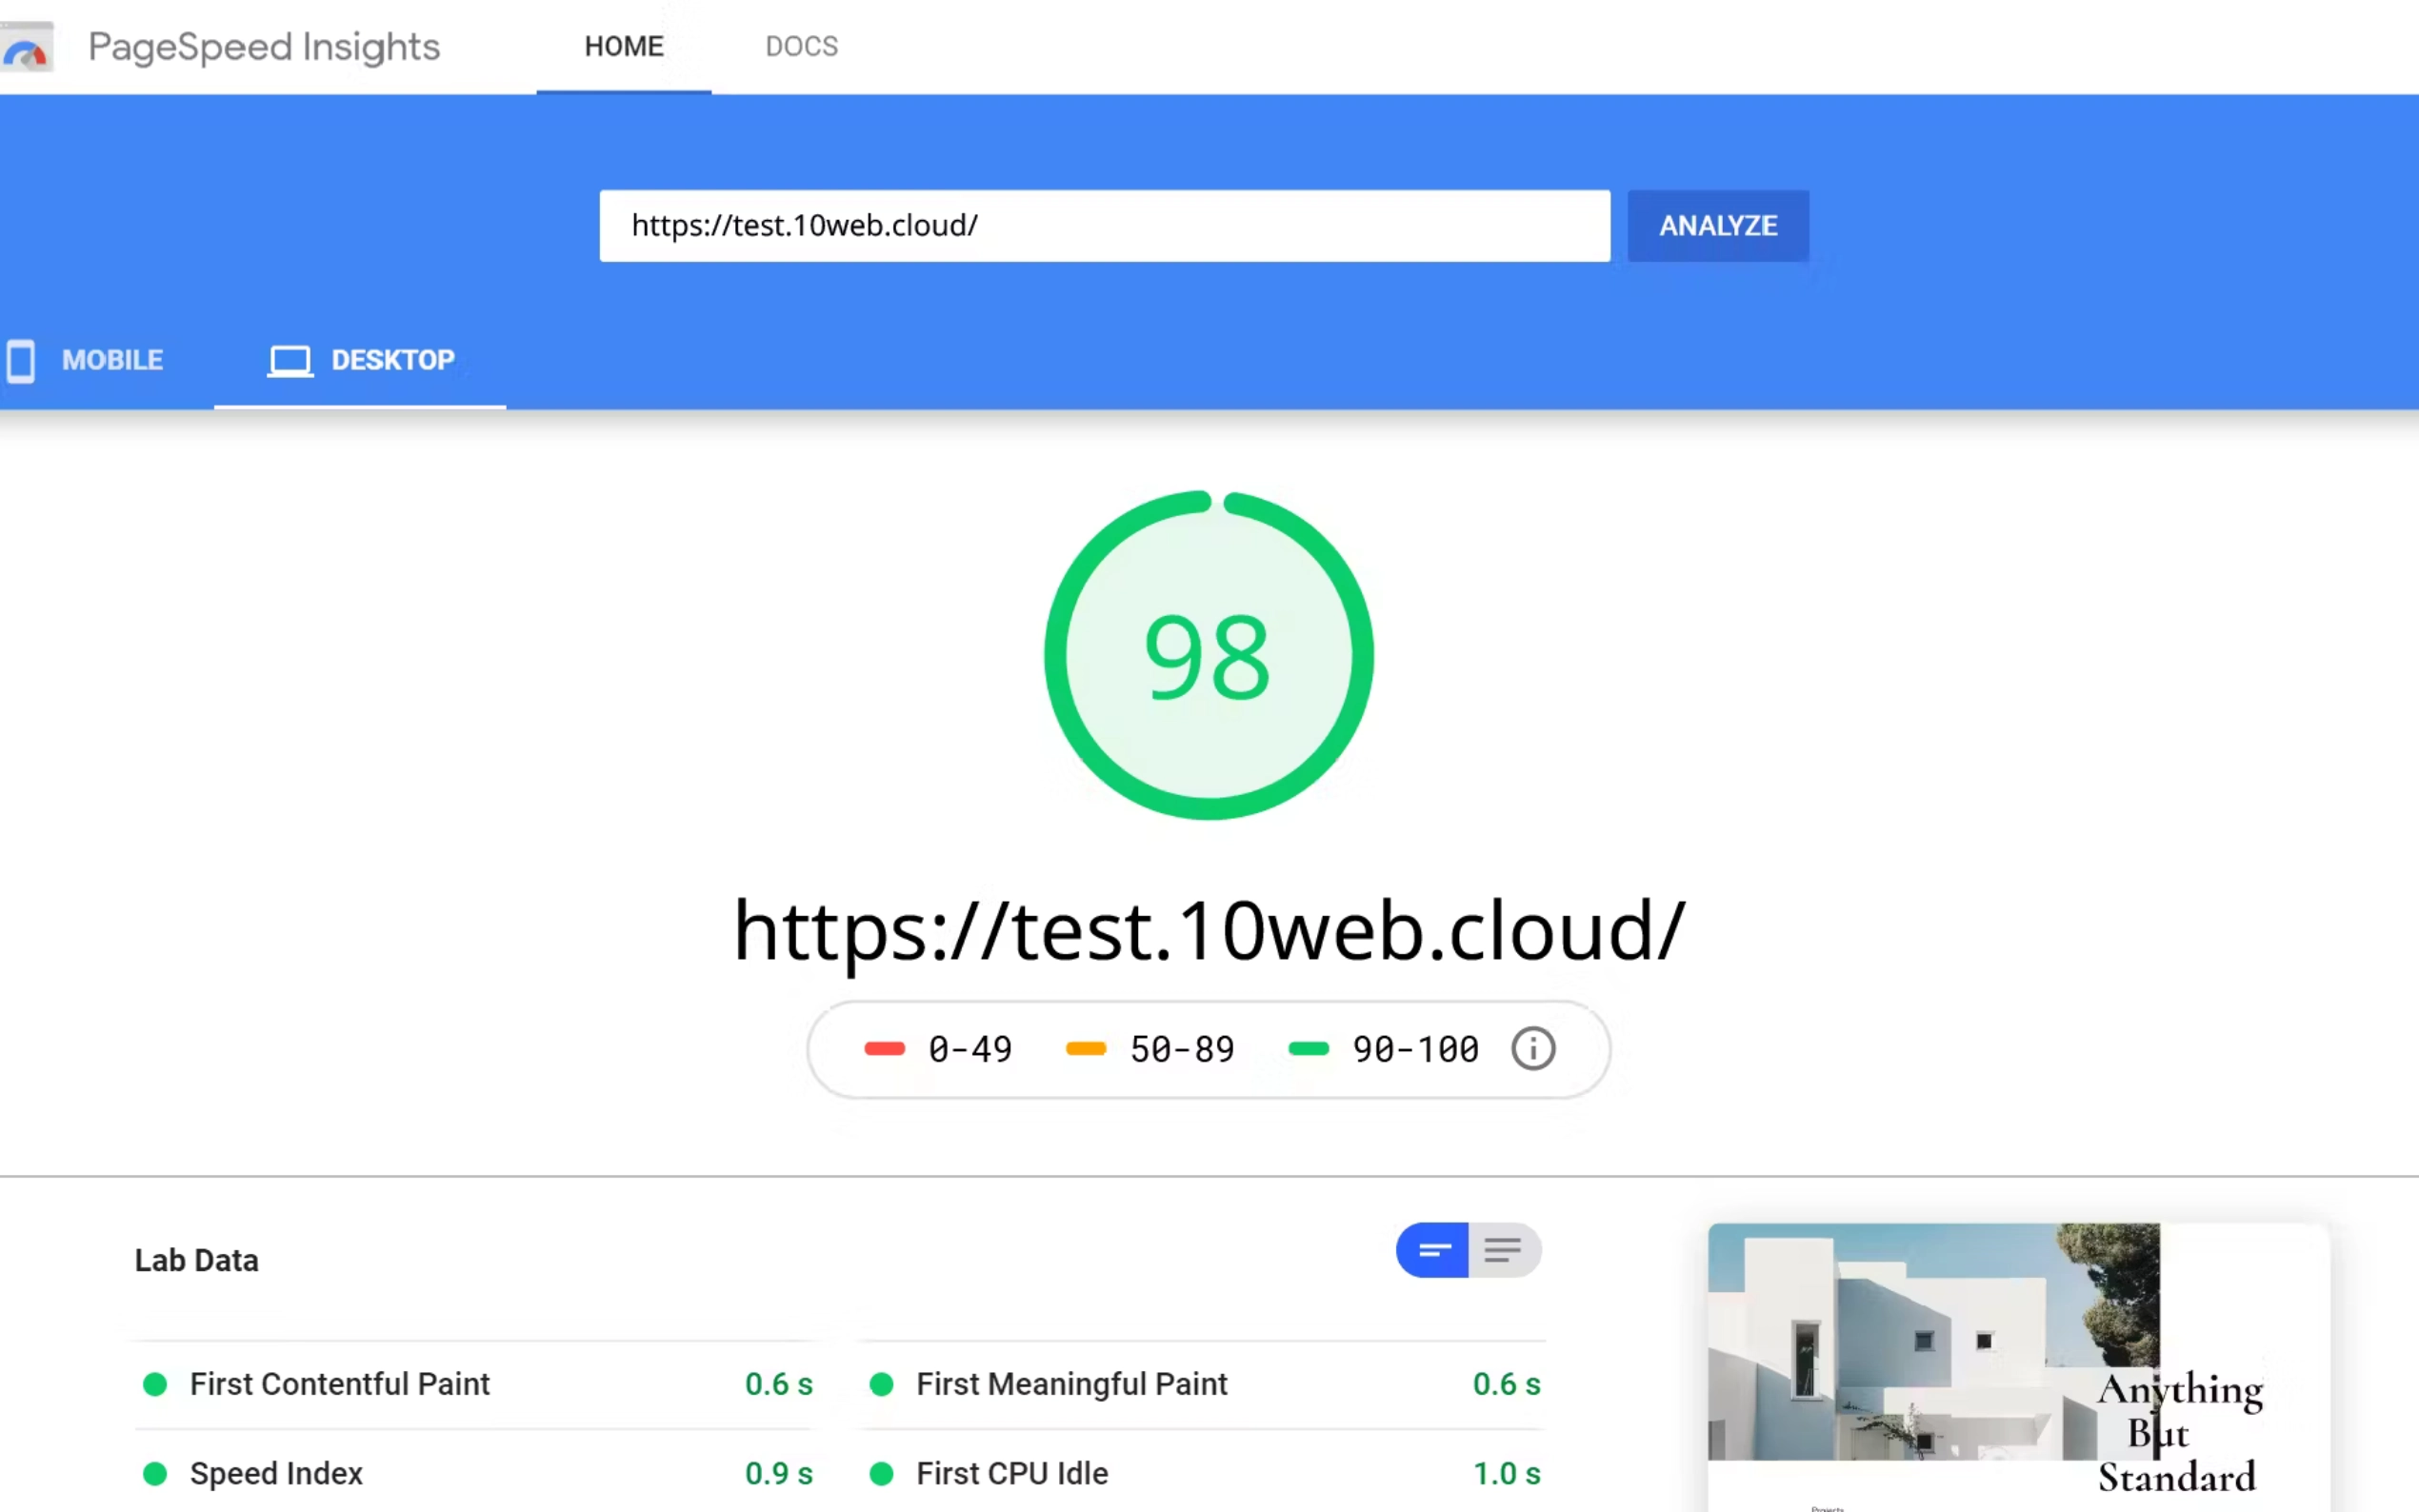Select the DESKTOP results tab
This screenshot has height=1512, width=2419.
click(392, 360)
